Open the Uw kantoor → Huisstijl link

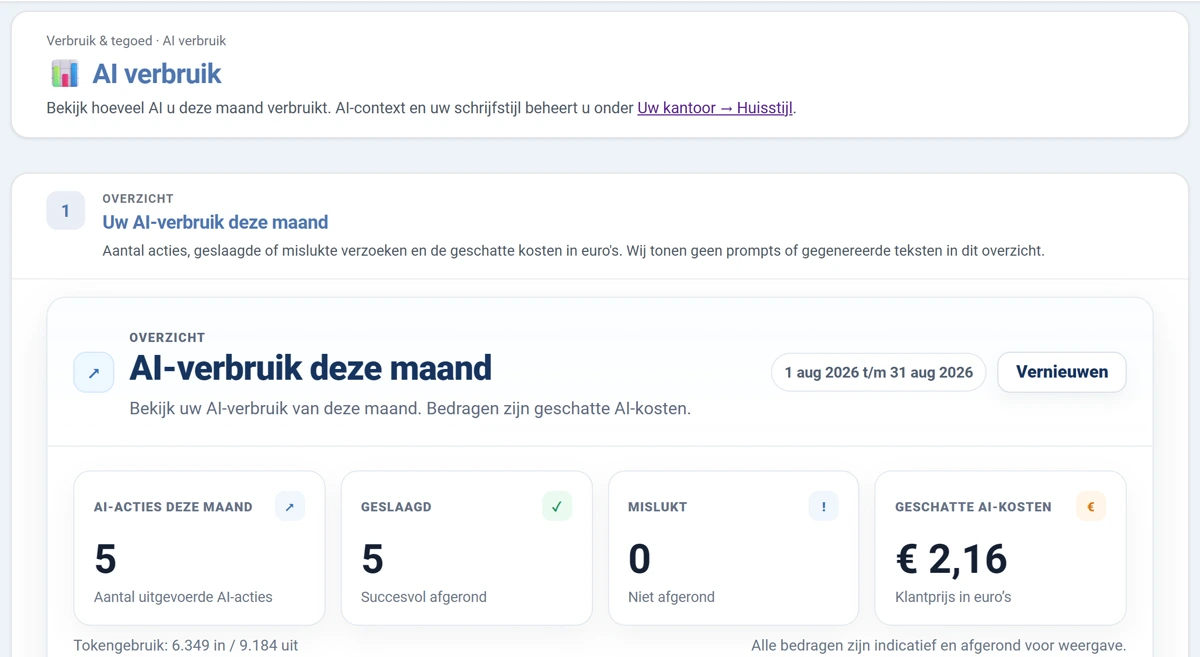(x=715, y=107)
